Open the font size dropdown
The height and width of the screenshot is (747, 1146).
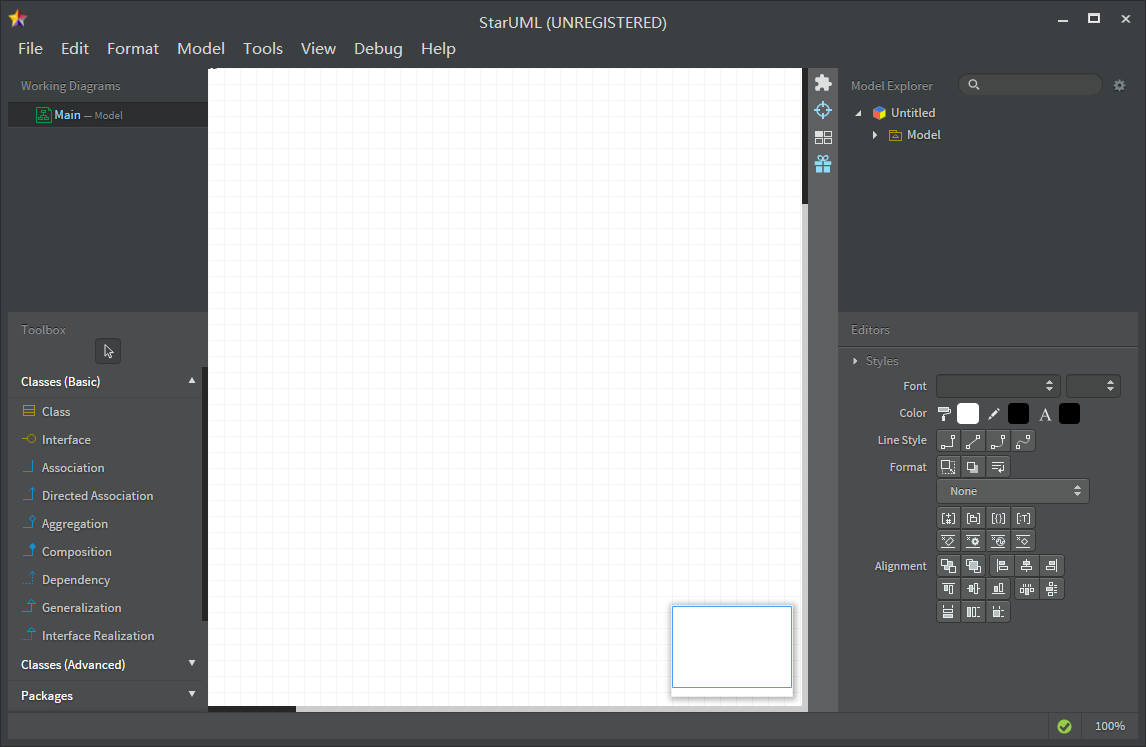pyautogui.click(x=1093, y=386)
